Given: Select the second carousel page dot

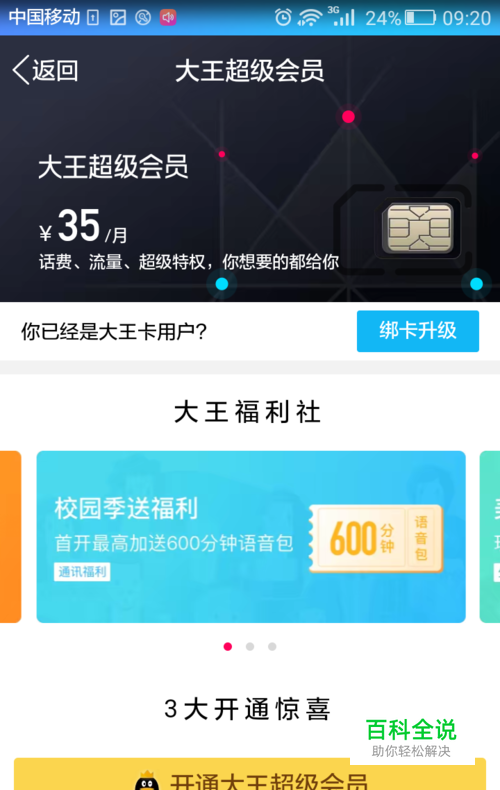Looking at the screenshot, I should click(x=250, y=646).
